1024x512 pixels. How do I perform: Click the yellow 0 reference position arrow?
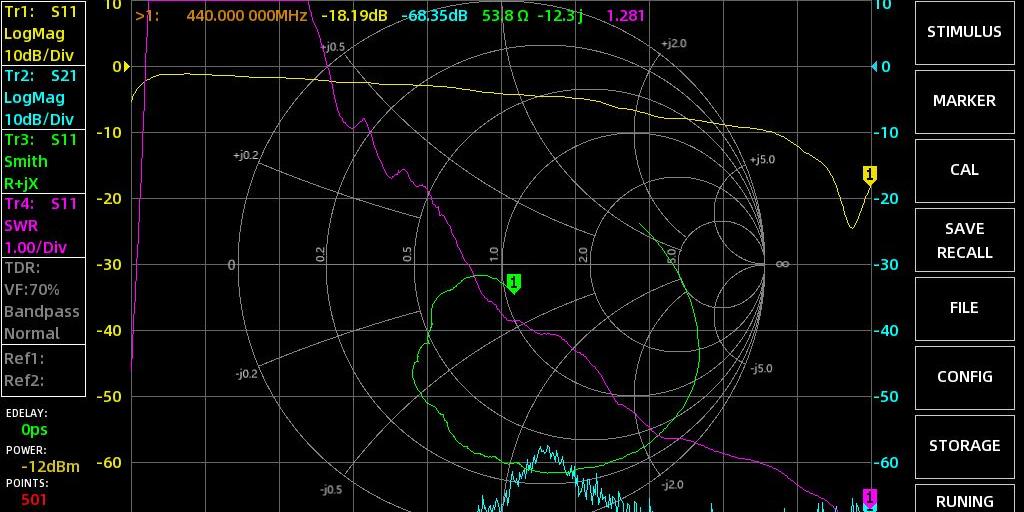click(127, 67)
